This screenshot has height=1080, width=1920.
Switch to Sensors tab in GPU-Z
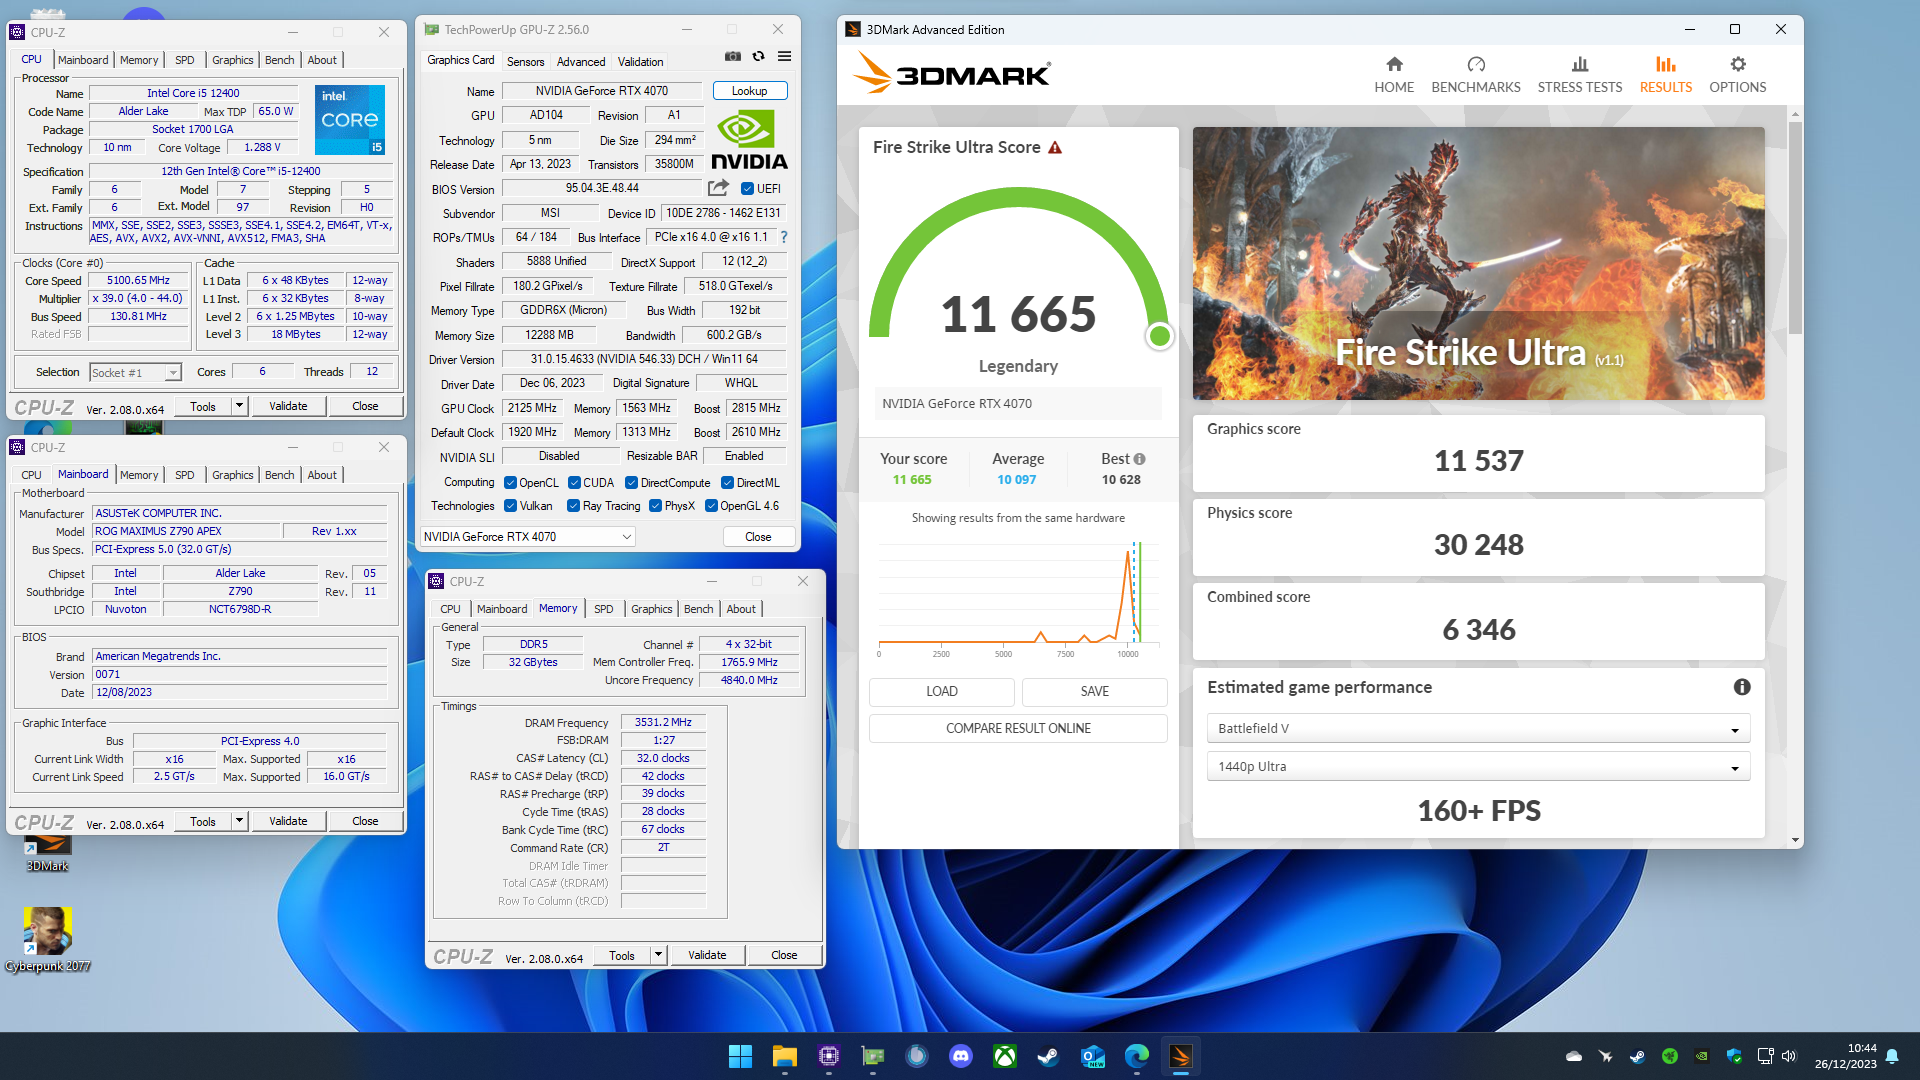[525, 61]
